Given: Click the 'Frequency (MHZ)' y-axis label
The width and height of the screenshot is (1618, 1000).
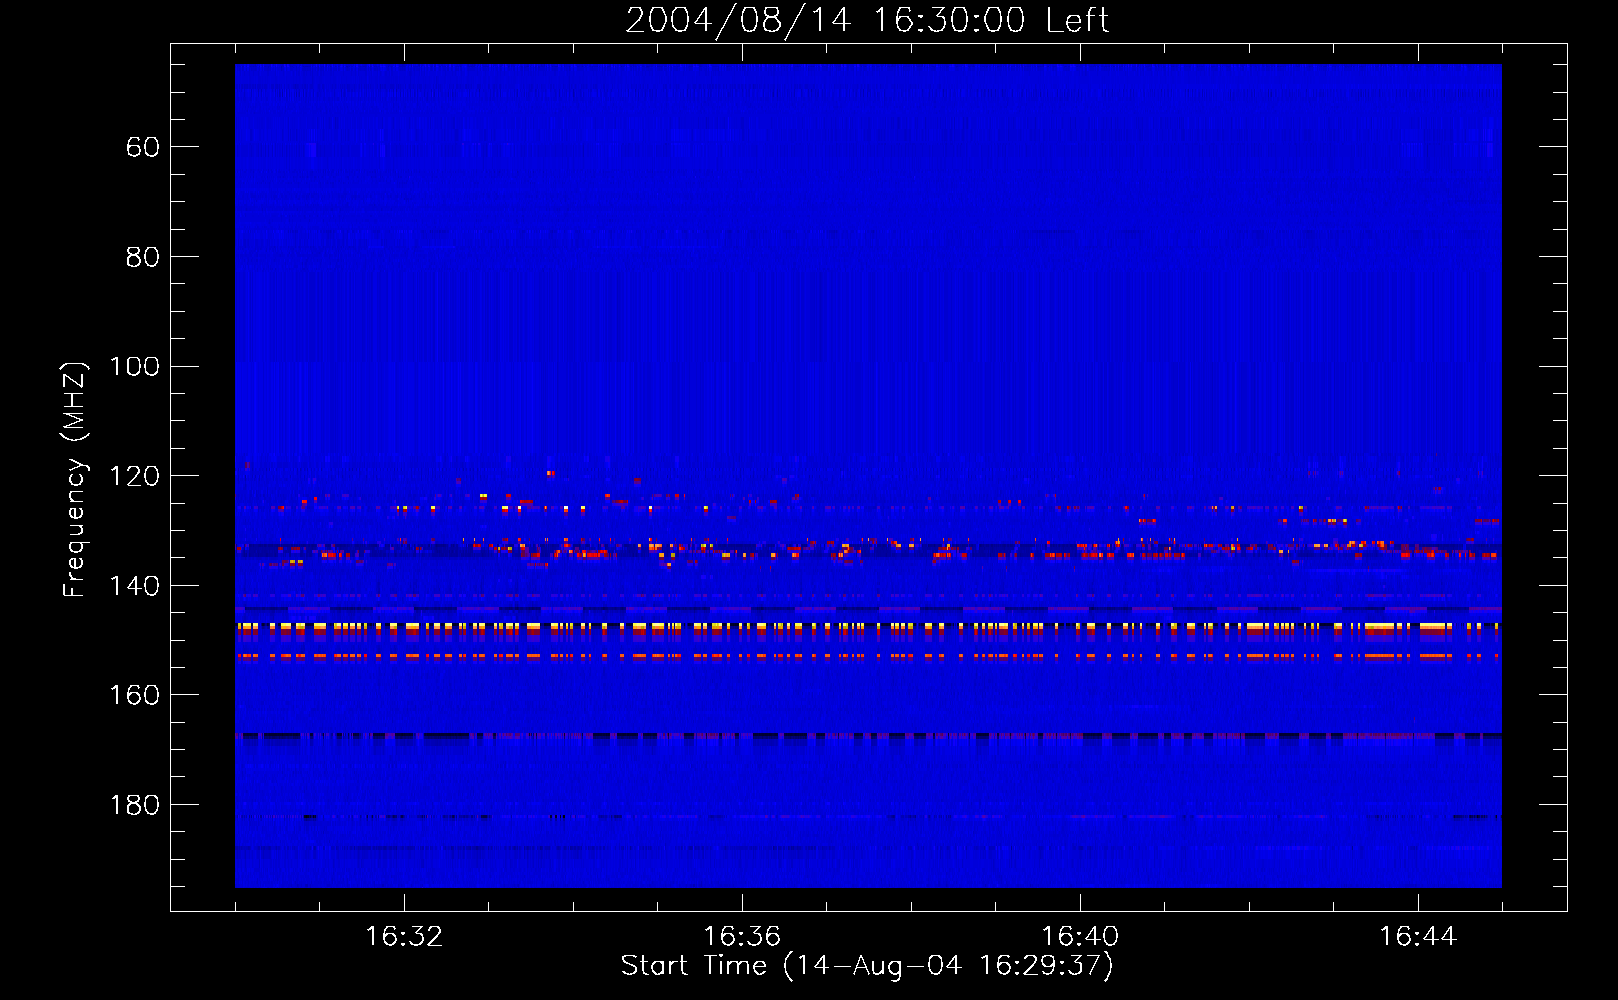Looking at the screenshot, I should (74, 479).
